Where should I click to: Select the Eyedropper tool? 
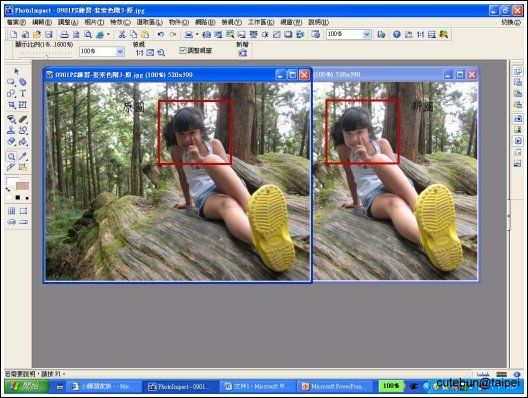[23, 156]
